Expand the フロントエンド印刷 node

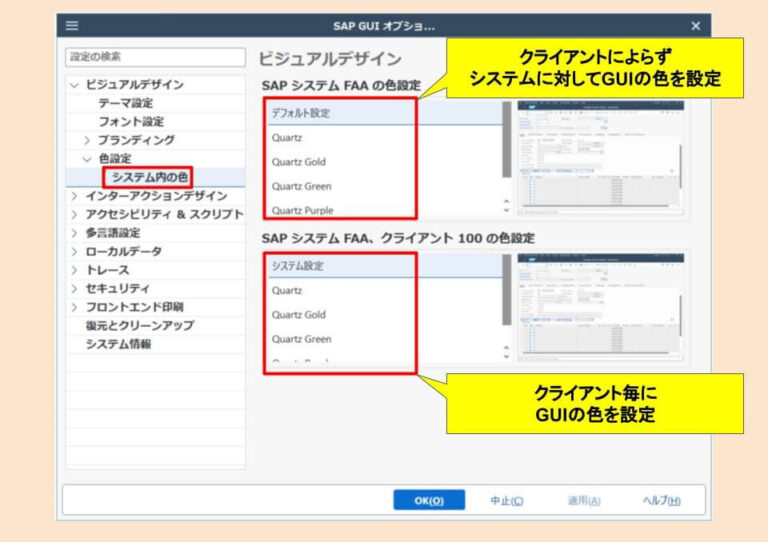[x=74, y=307]
